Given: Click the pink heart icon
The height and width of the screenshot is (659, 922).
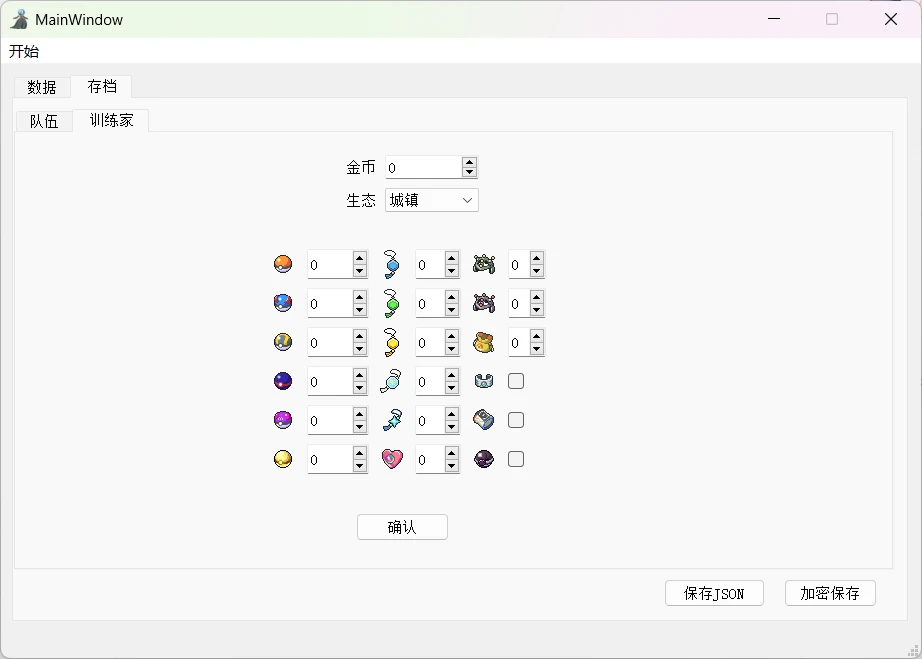Looking at the screenshot, I should (x=392, y=459).
